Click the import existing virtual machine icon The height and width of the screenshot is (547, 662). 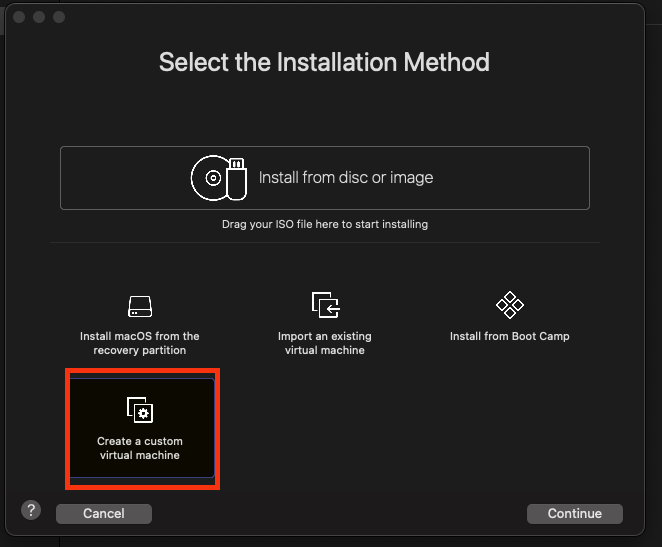click(x=324, y=306)
